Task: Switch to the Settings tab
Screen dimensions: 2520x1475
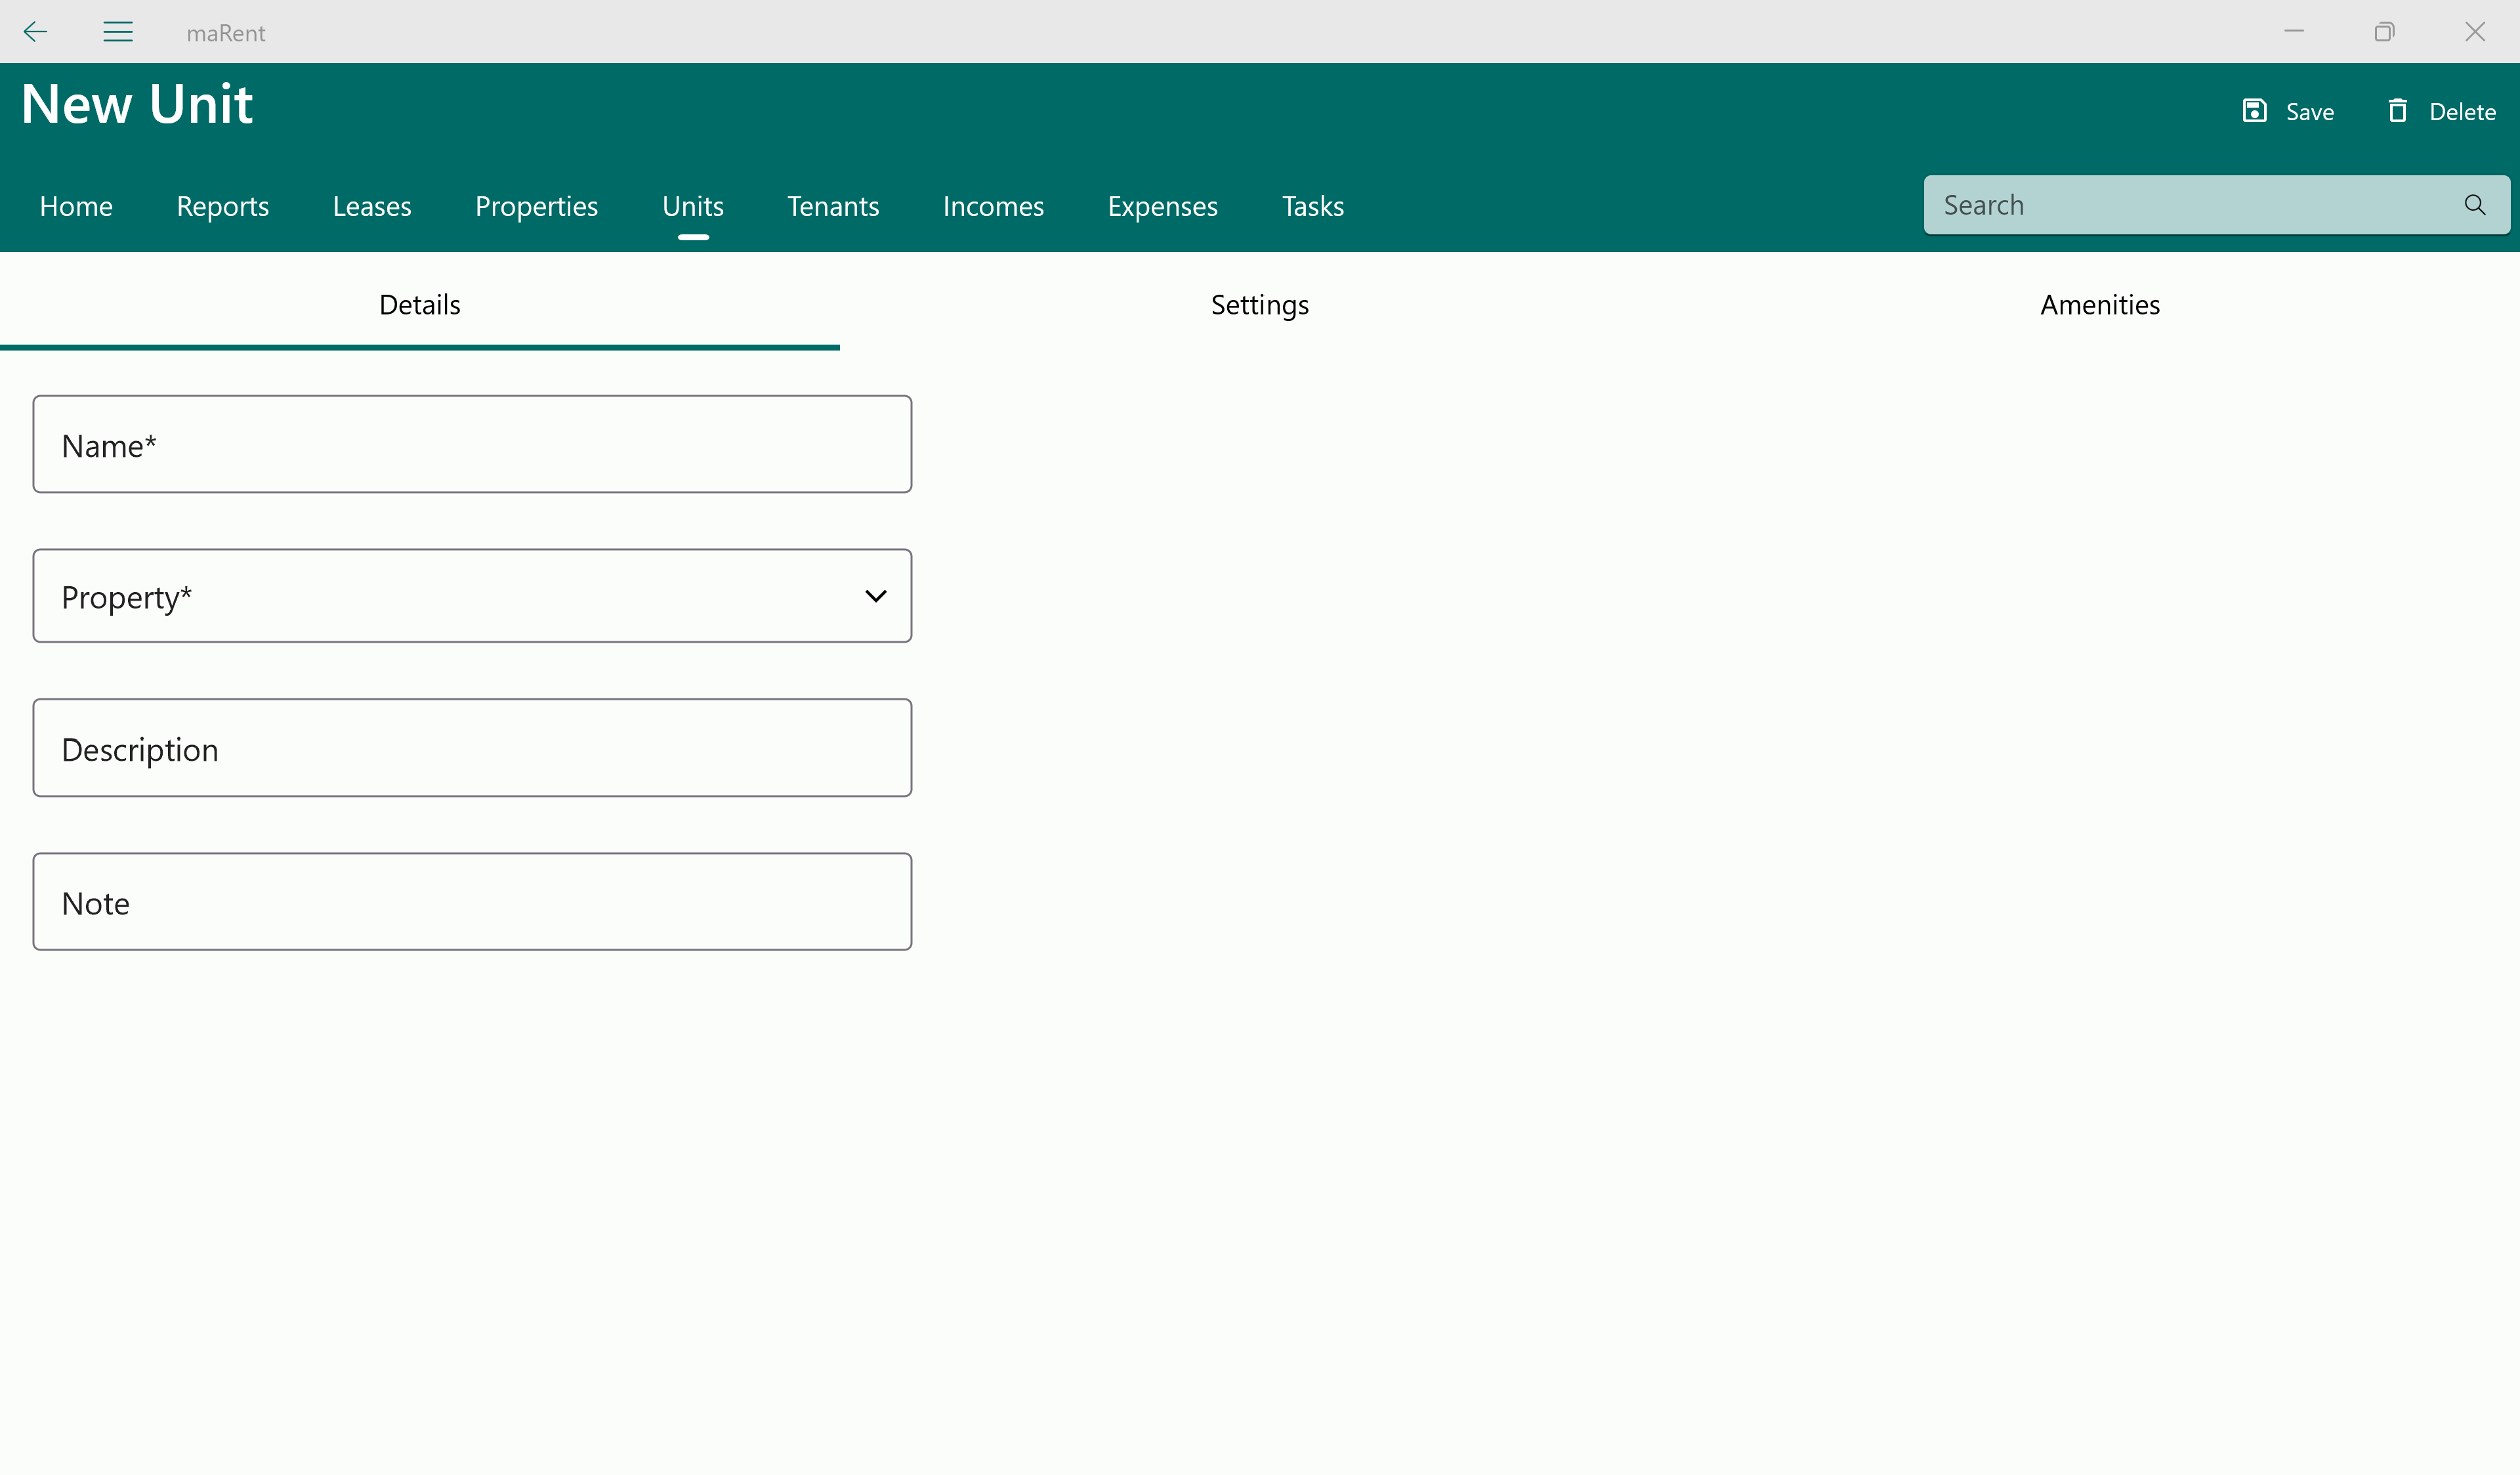Action: (x=1259, y=305)
